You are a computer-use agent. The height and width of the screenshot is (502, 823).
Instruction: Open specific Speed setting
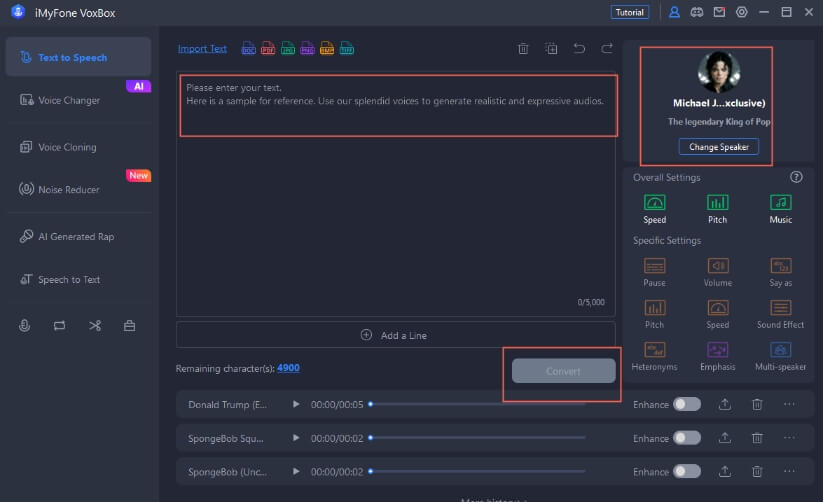click(718, 314)
